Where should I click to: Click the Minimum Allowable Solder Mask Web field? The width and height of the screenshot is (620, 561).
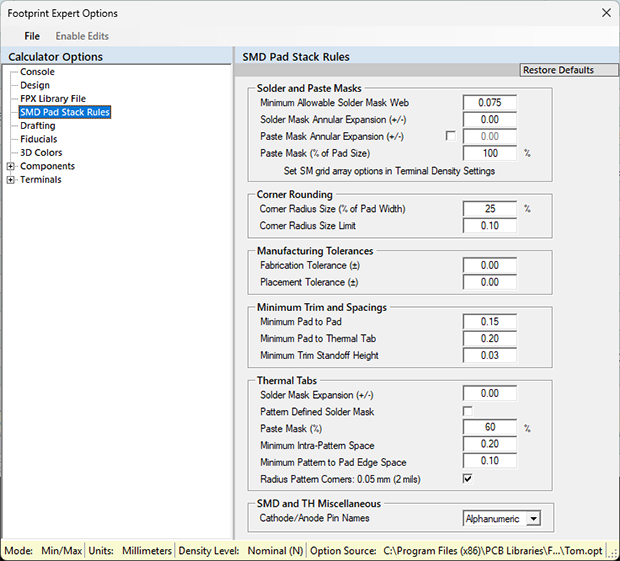pos(489,102)
